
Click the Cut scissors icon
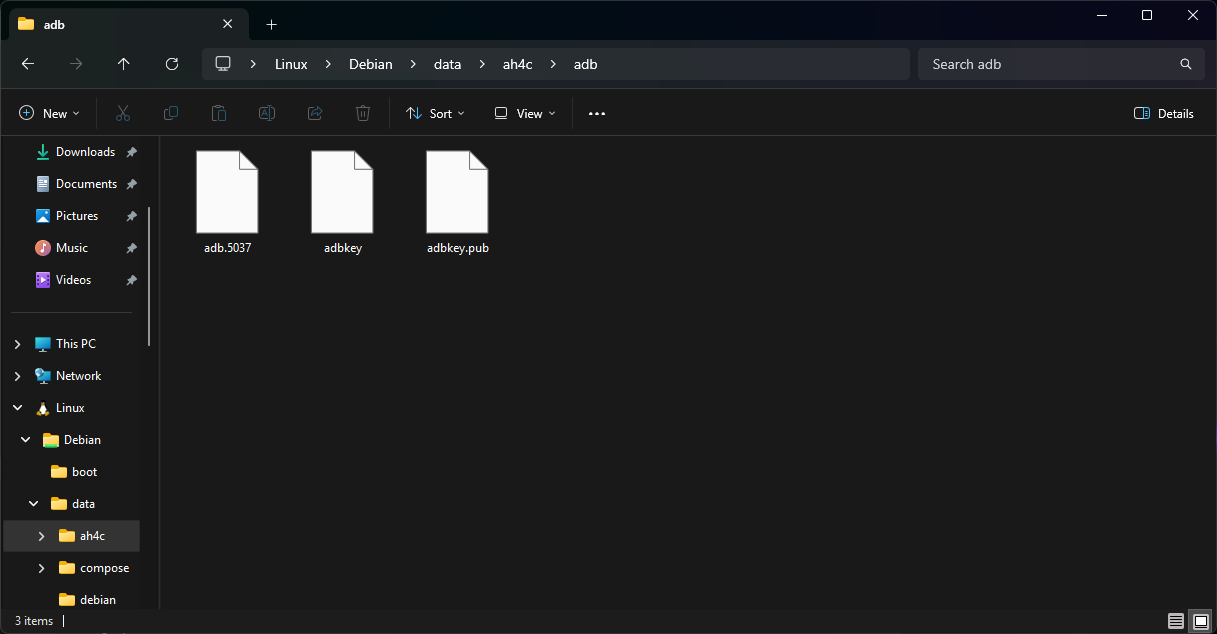coord(123,114)
